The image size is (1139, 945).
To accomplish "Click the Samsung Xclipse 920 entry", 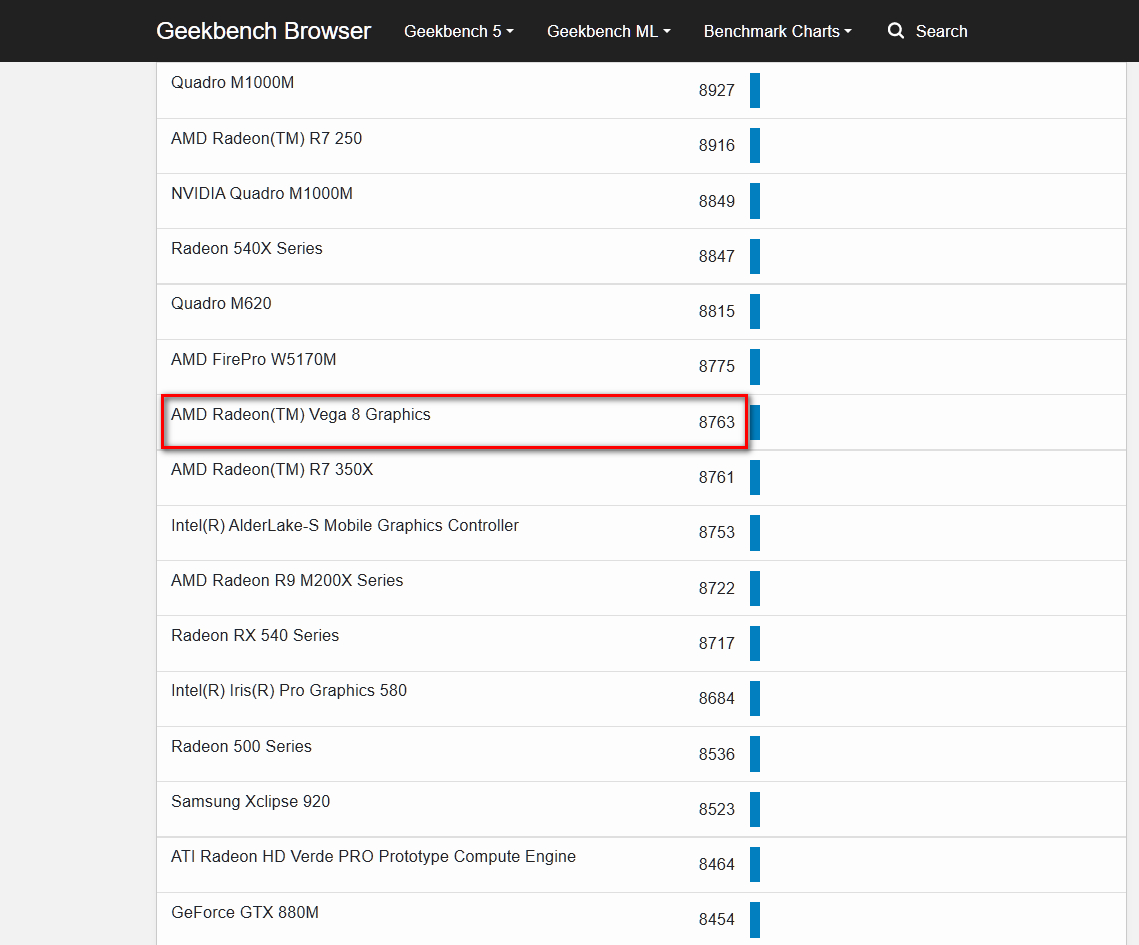I will (250, 802).
